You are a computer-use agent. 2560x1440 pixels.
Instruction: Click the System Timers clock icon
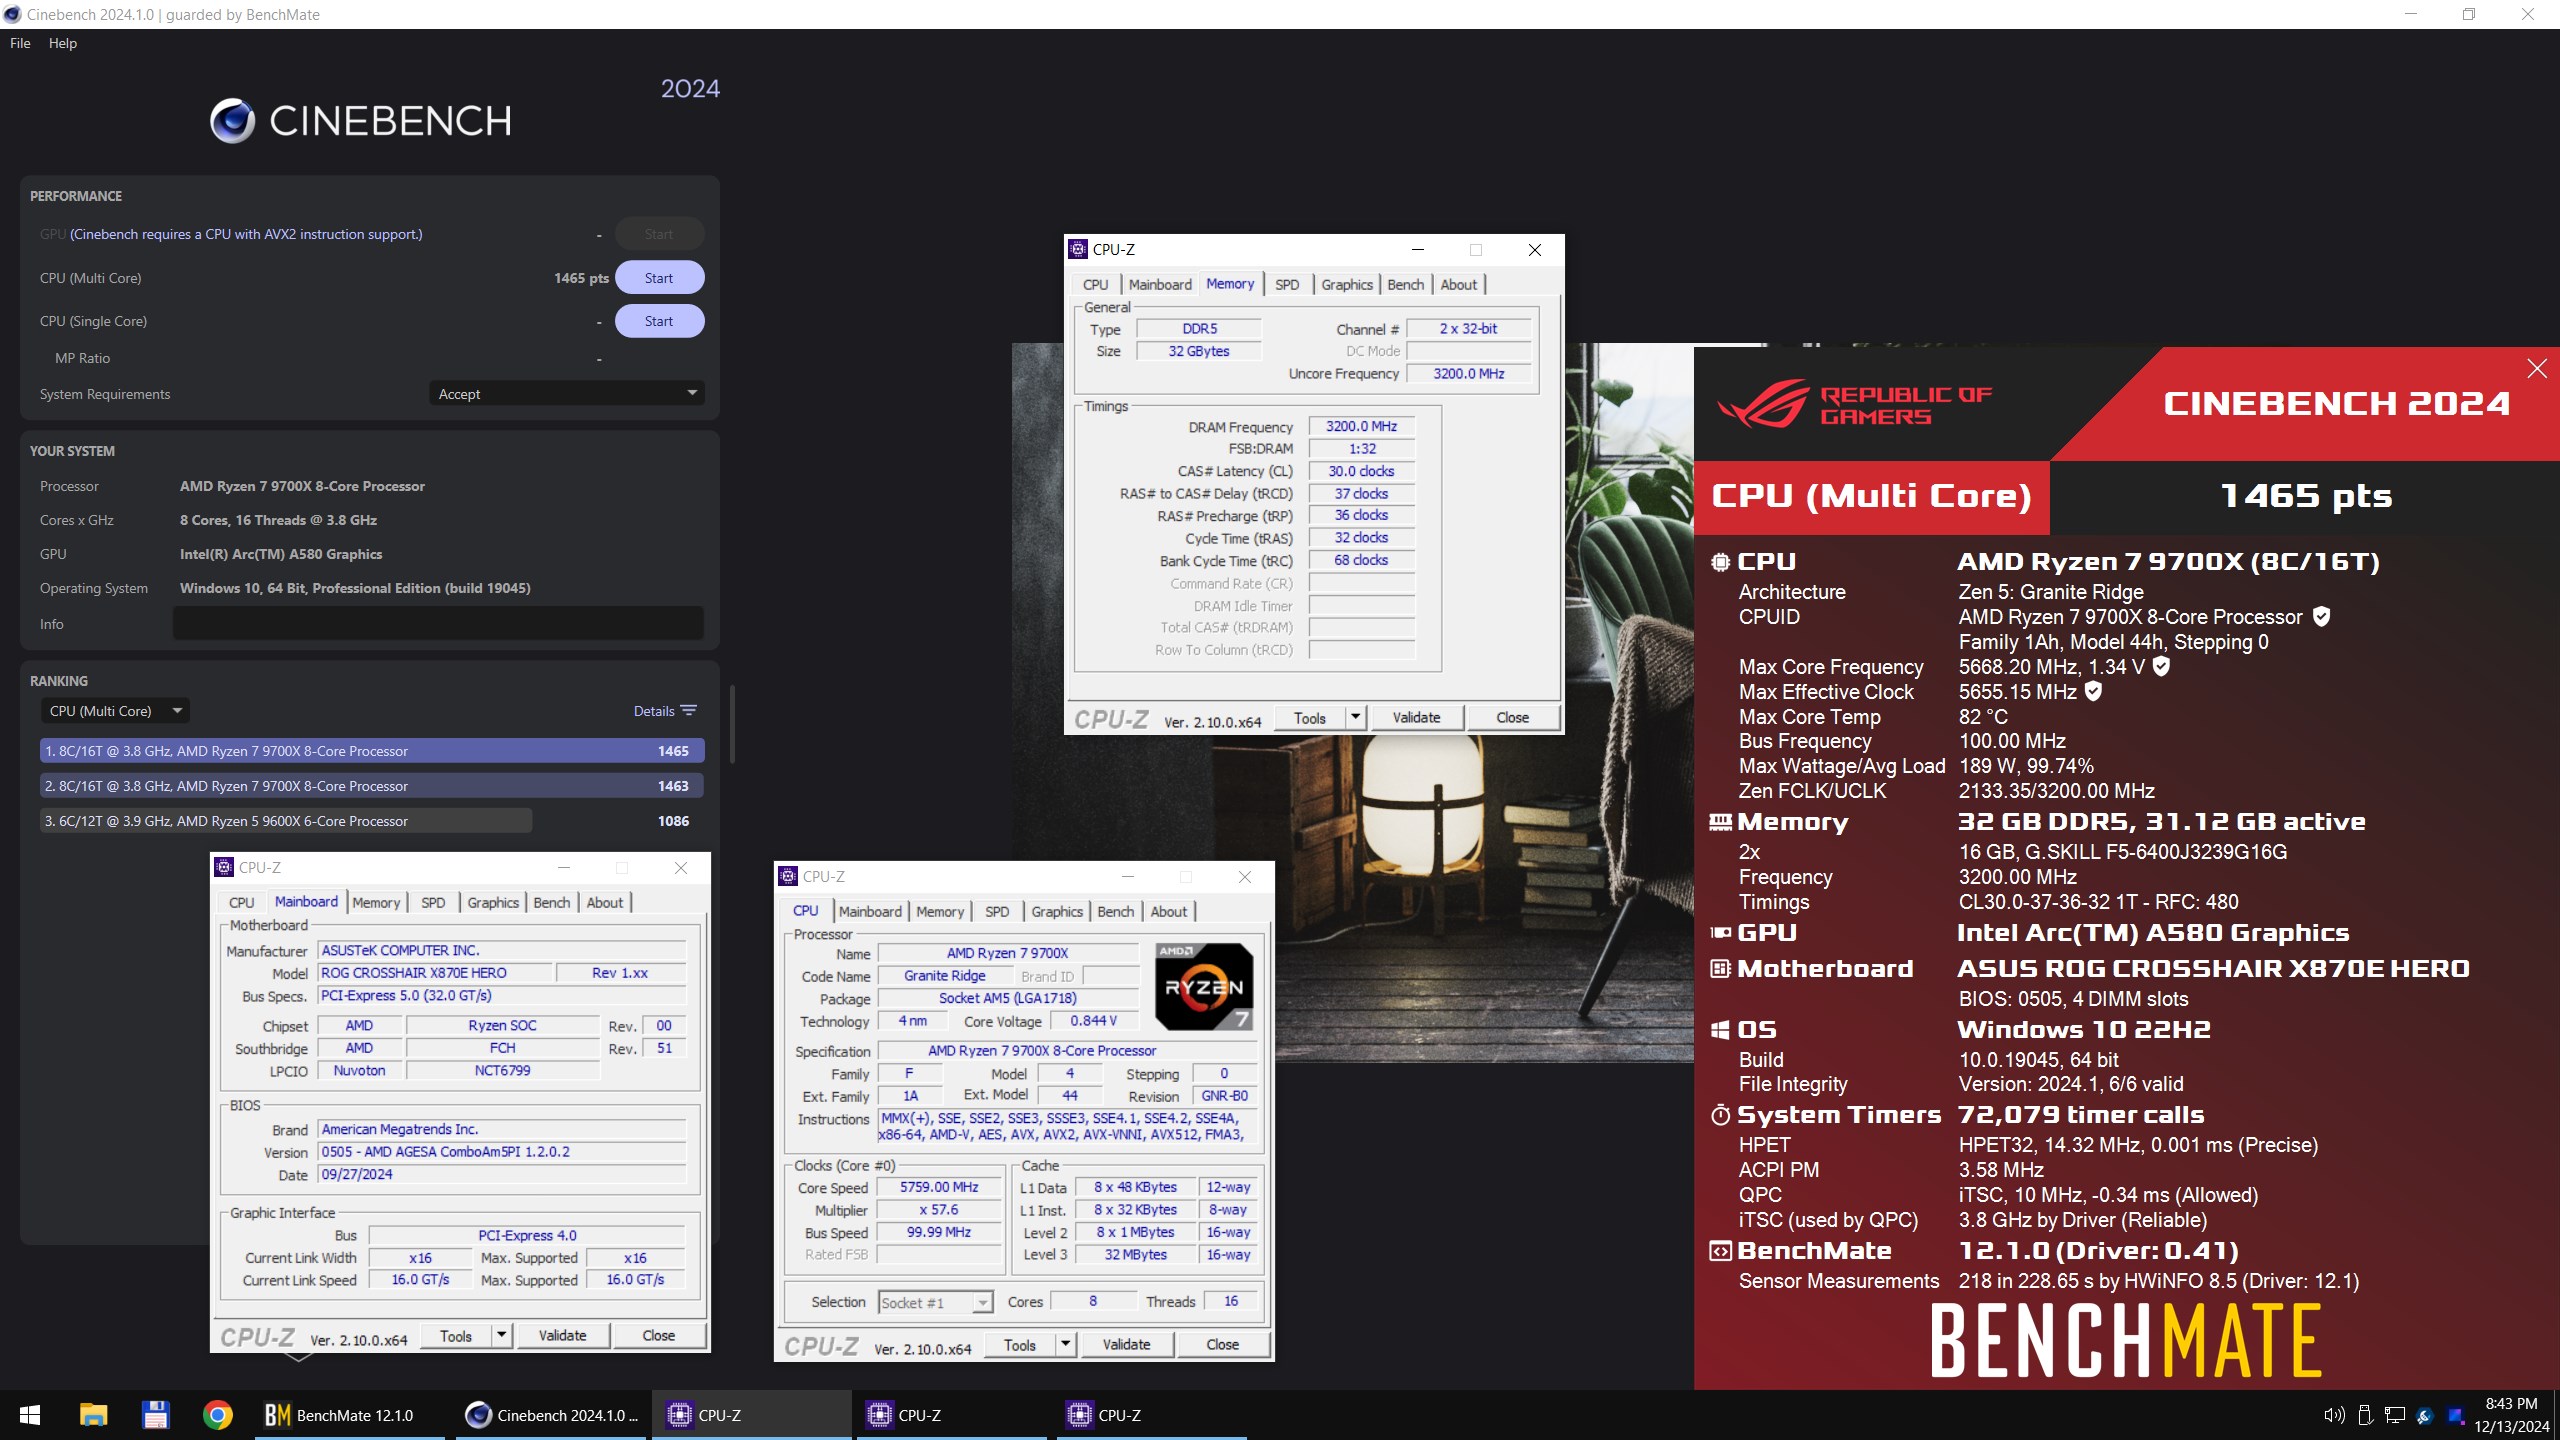tap(1720, 1115)
